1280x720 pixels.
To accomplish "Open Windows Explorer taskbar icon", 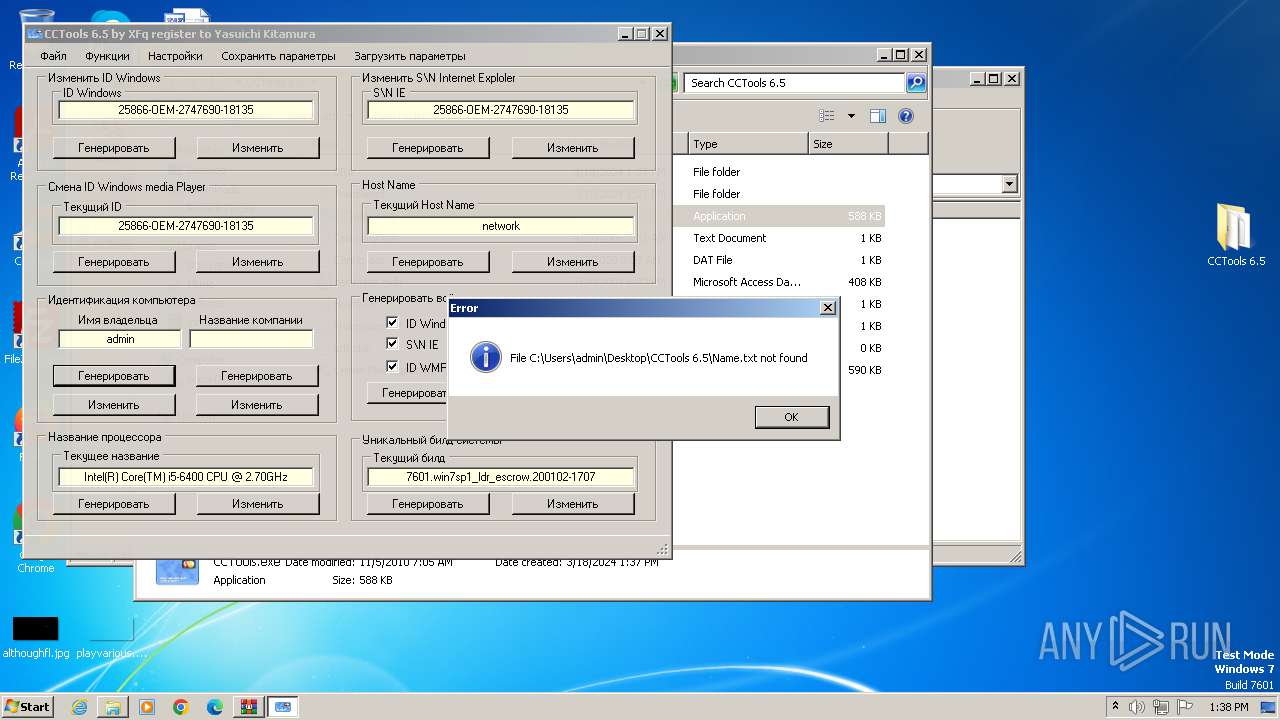I will [x=113, y=707].
